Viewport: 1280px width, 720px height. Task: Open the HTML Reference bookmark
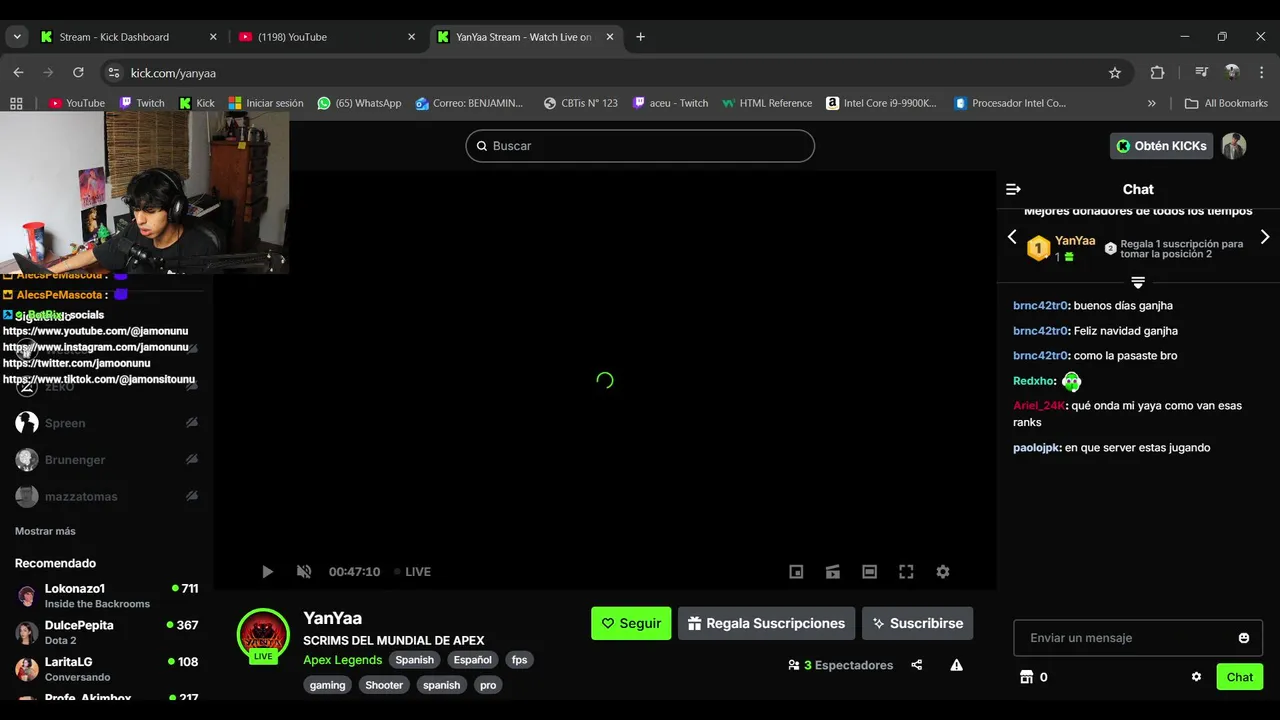767,103
